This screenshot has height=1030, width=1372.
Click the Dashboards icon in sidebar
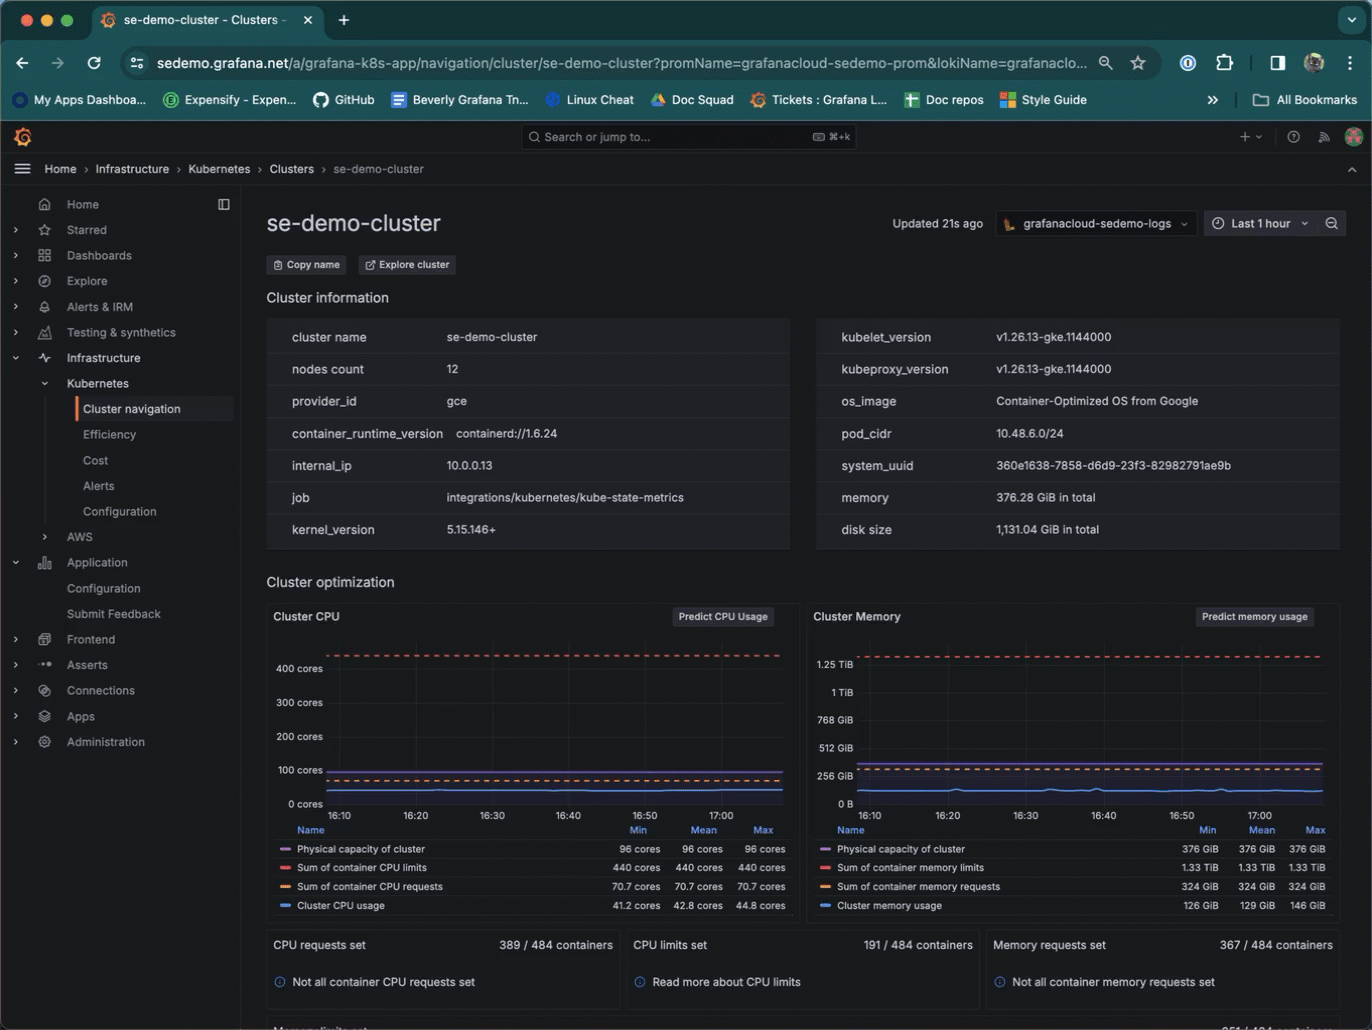[x=44, y=256]
